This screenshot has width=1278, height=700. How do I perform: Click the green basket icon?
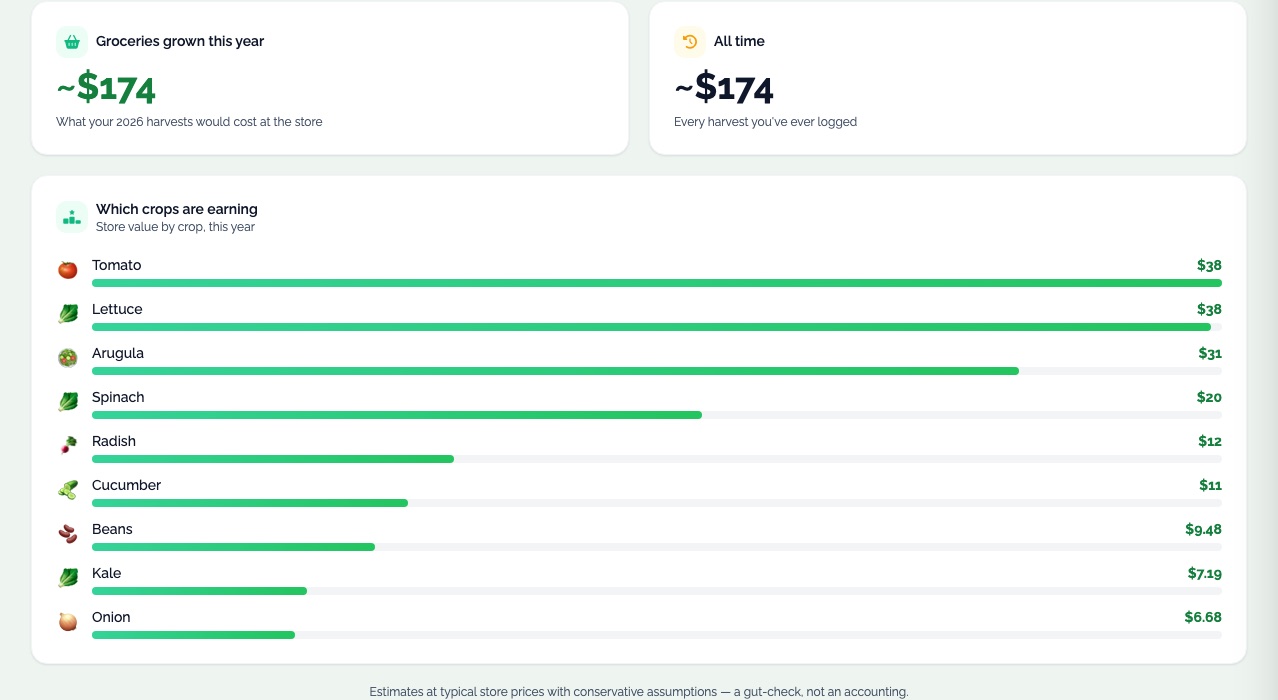tap(72, 42)
